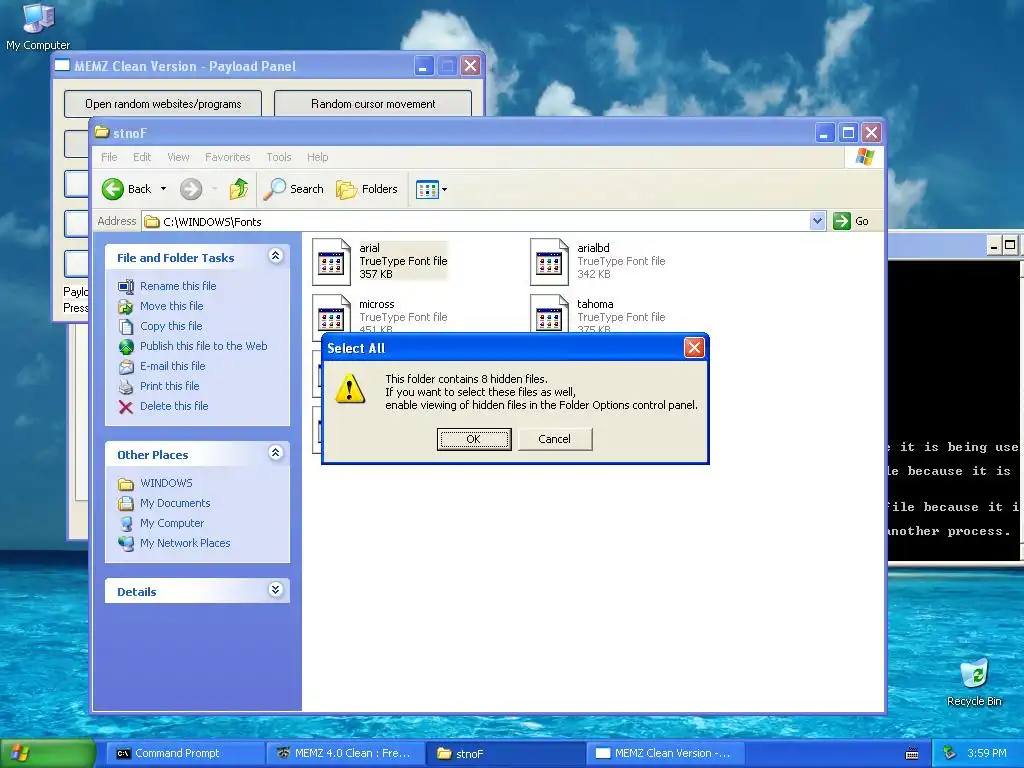Click the Back arrow icon in stnoF window
1024x768 pixels.
[x=112, y=189]
